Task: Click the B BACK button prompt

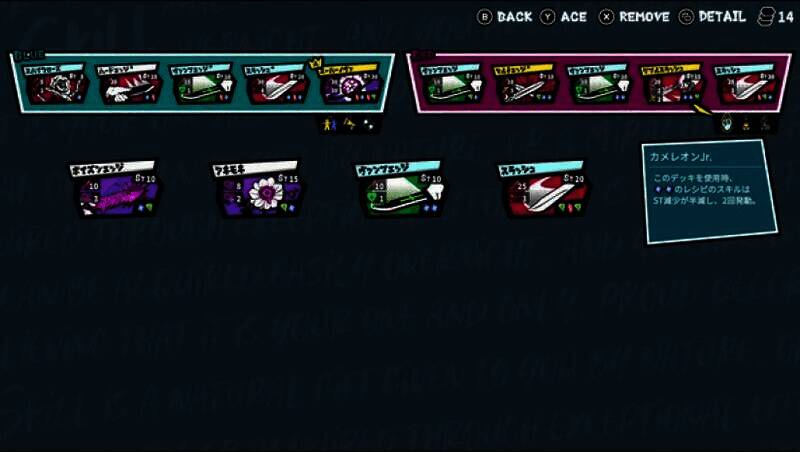Action: pos(505,17)
